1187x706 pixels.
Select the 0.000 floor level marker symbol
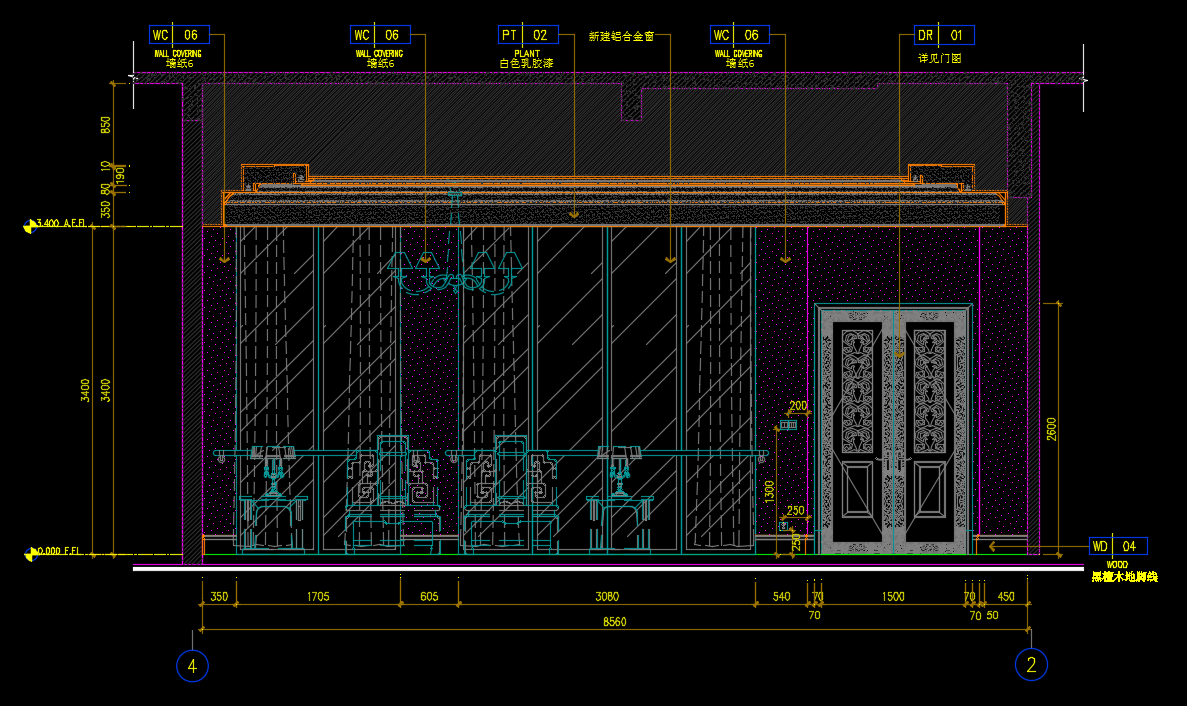click(x=28, y=551)
